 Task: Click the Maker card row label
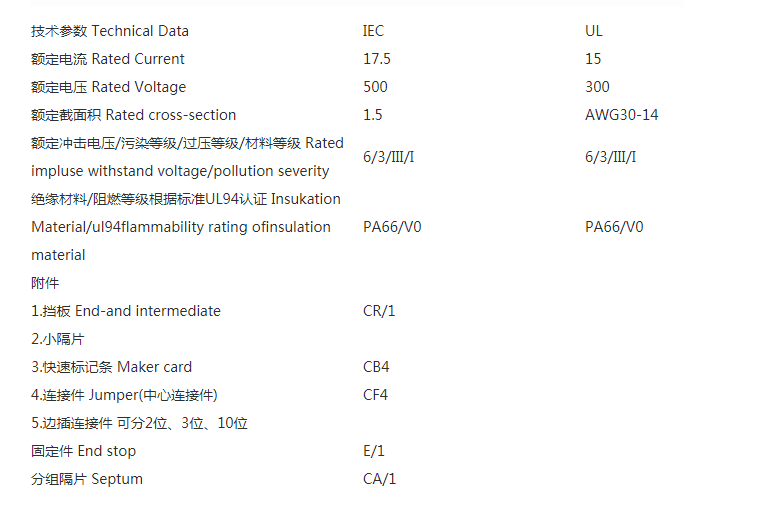(111, 367)
